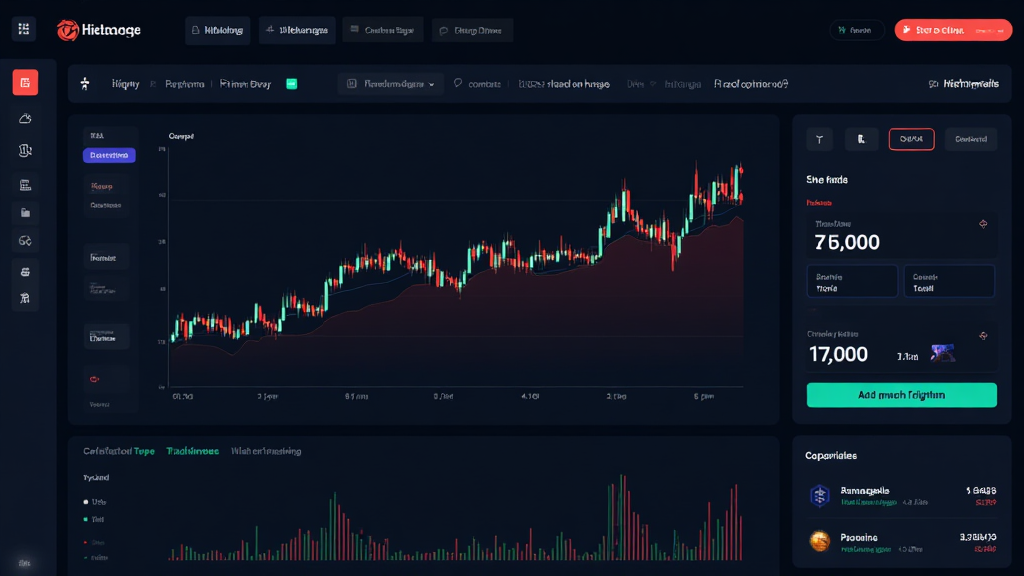
Task: Toggle the green square indicator in toolbar
Action: 292,84
